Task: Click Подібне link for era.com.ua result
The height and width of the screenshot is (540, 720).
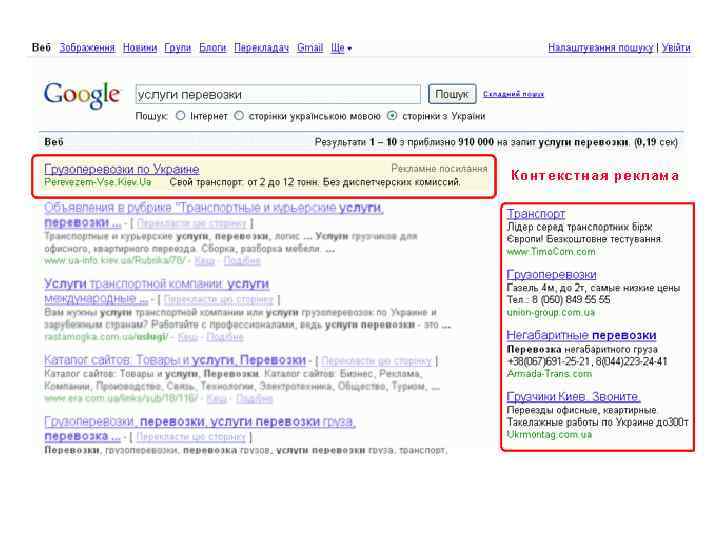Action: pyautogui.click(x=254, y=399)
